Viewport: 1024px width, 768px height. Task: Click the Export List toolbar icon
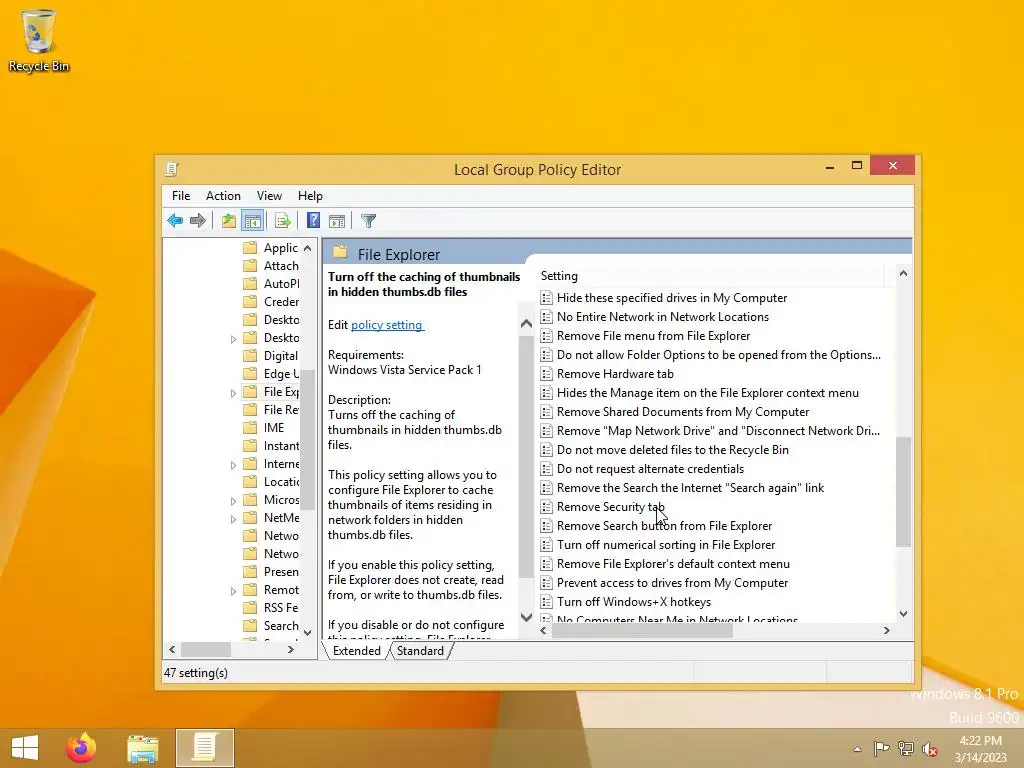point(283,221)
